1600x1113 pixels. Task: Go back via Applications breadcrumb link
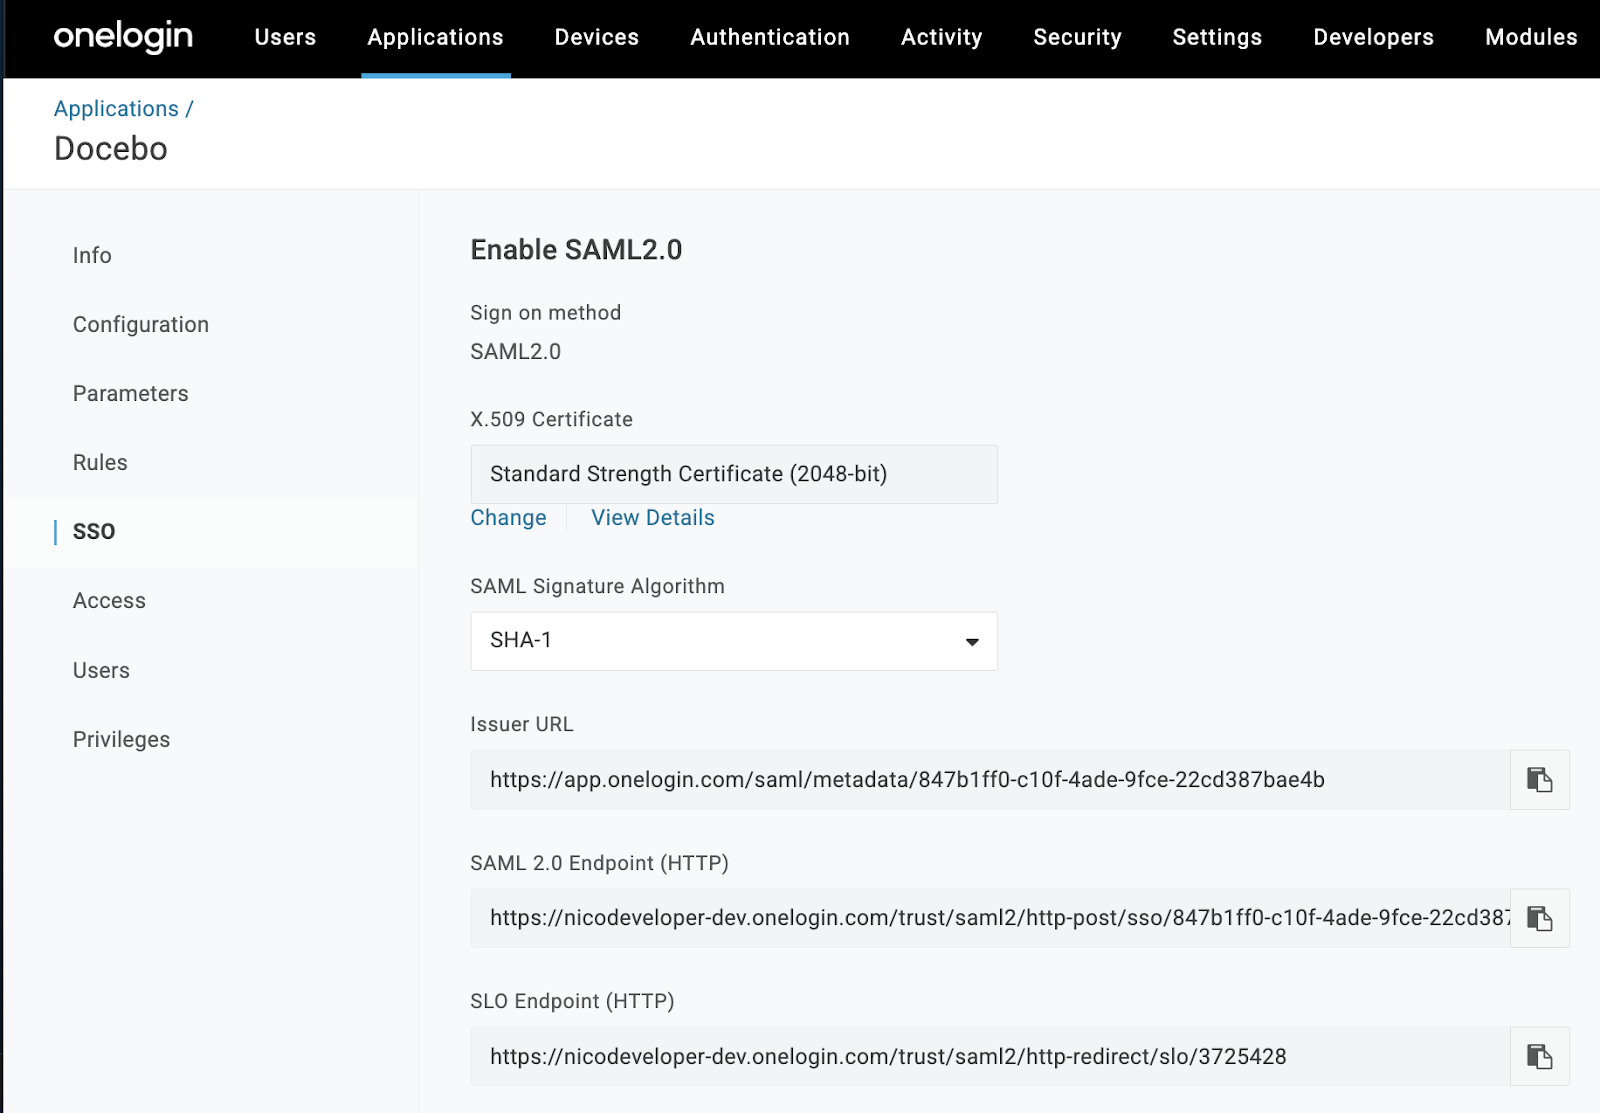point(116,108)
